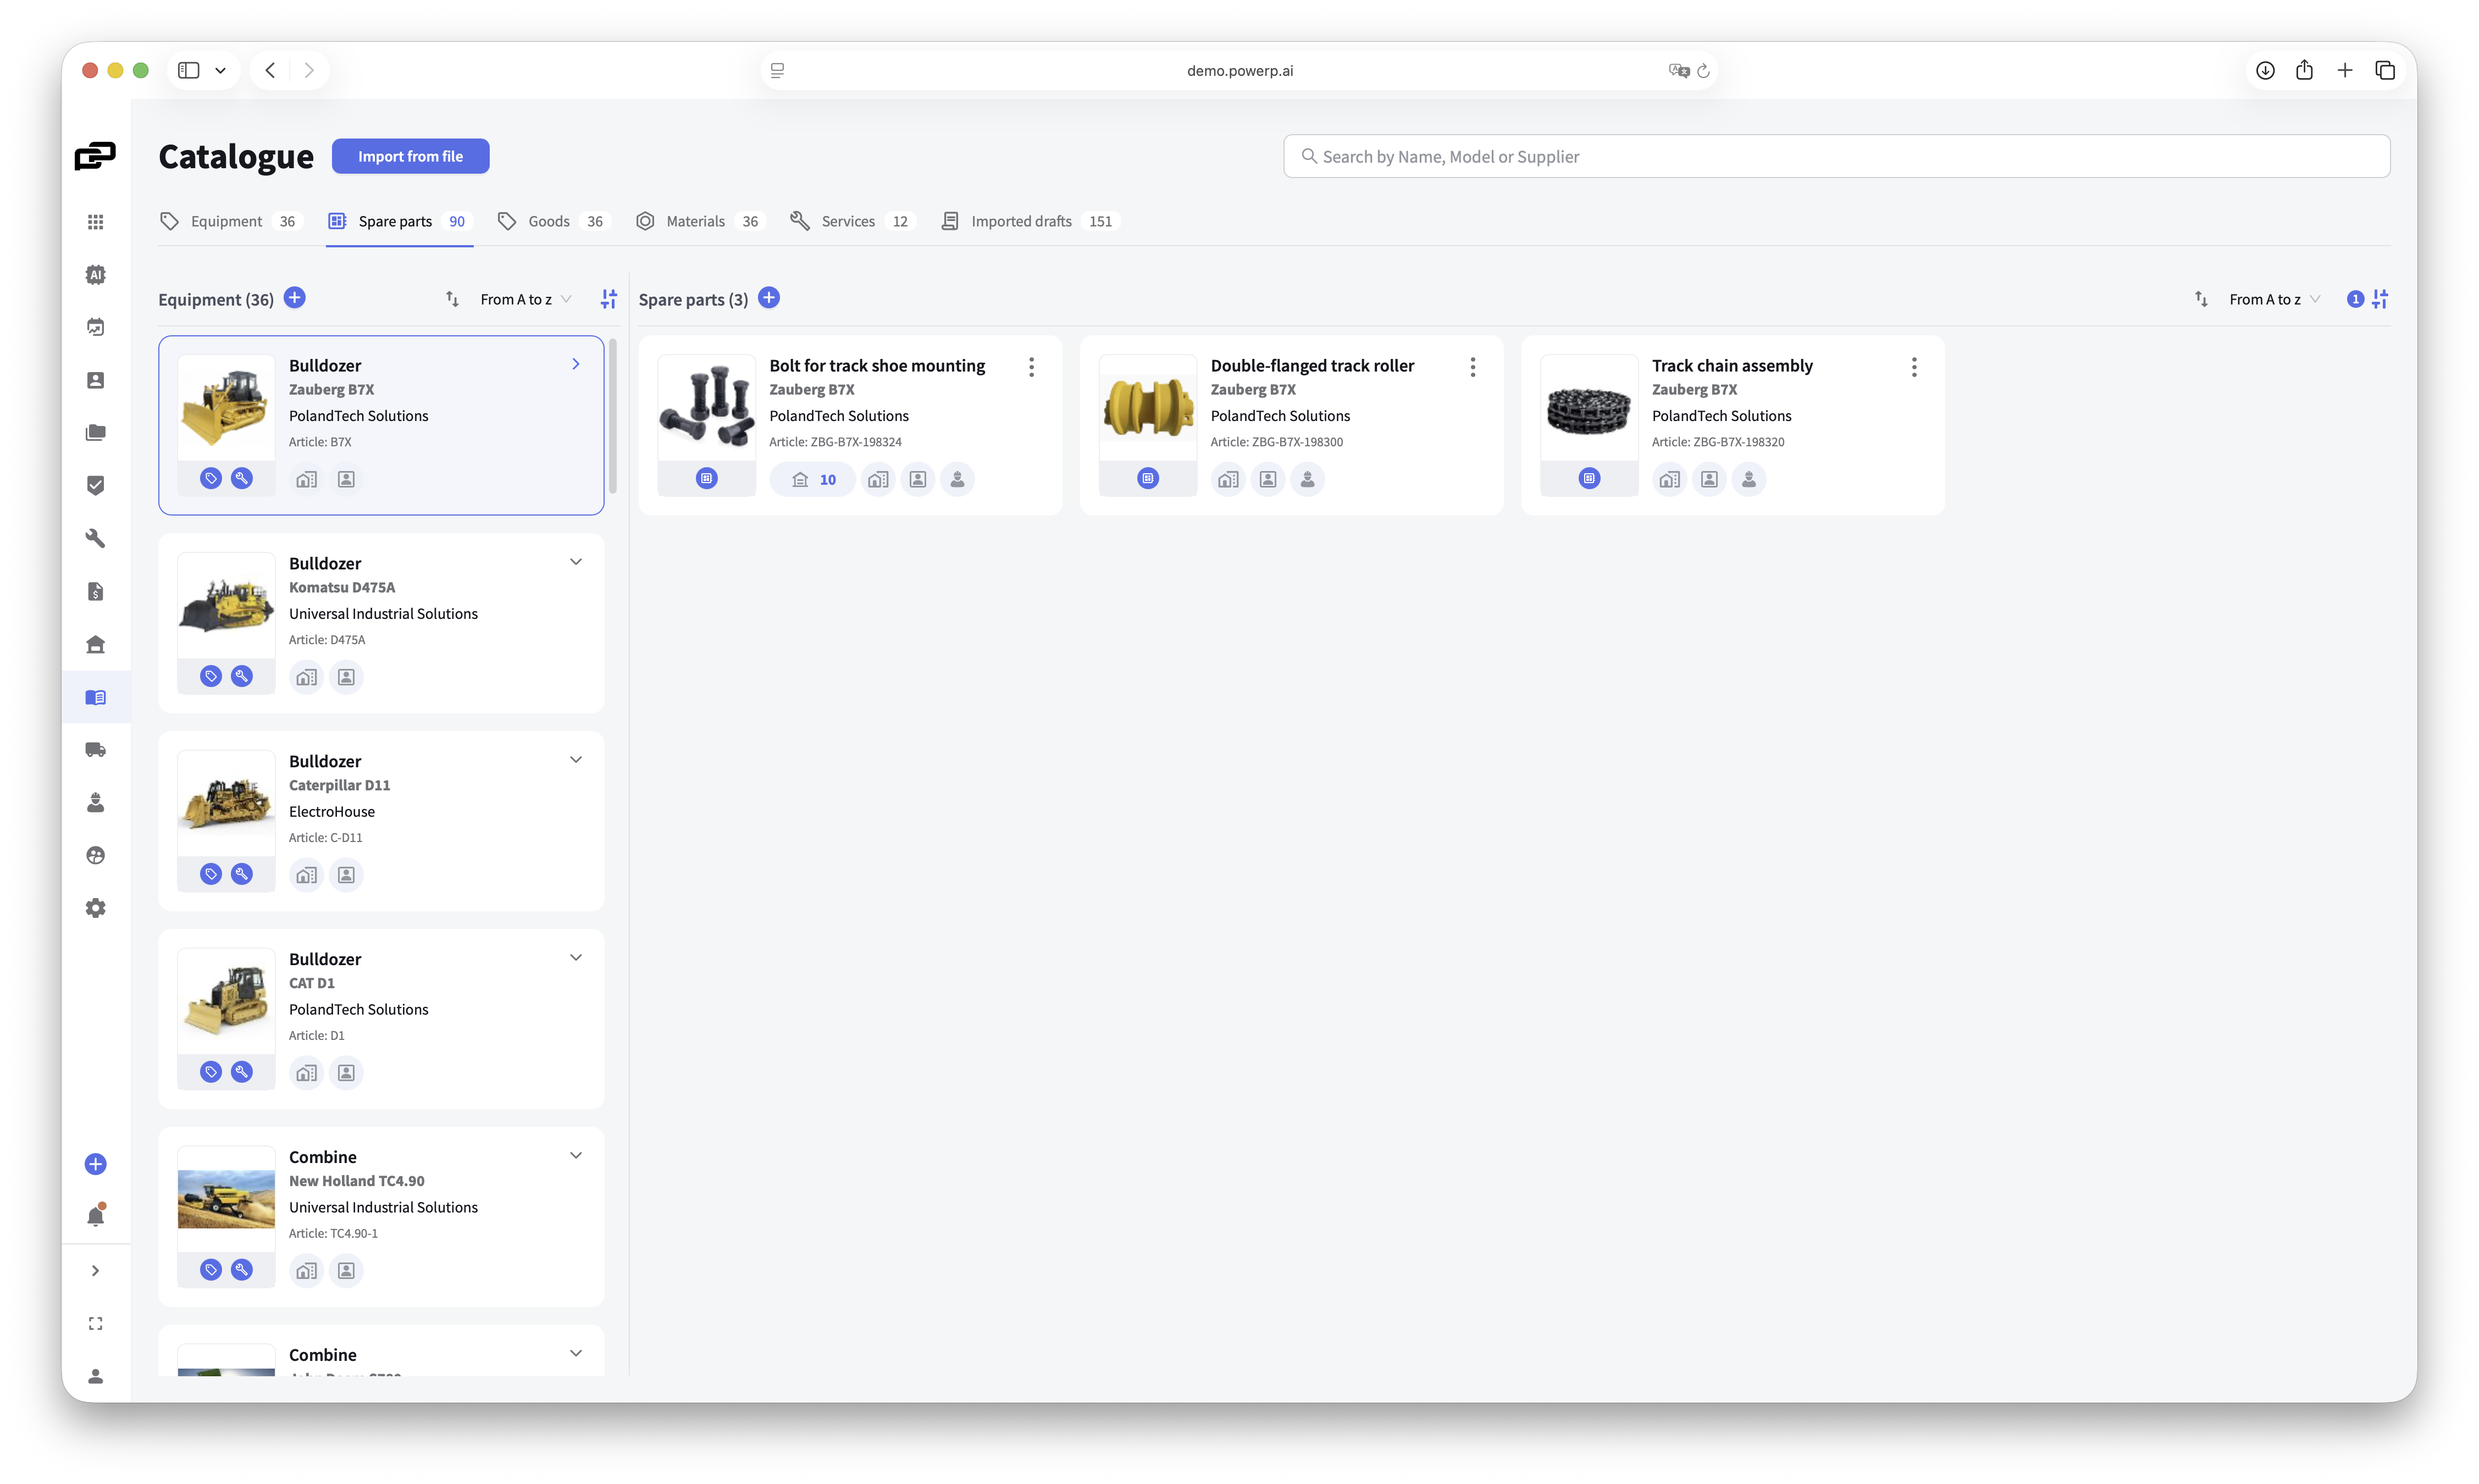The image size is (2479, 1484).
Task: Open three-dot menu for Track chain assembly
Action: 1914,367
